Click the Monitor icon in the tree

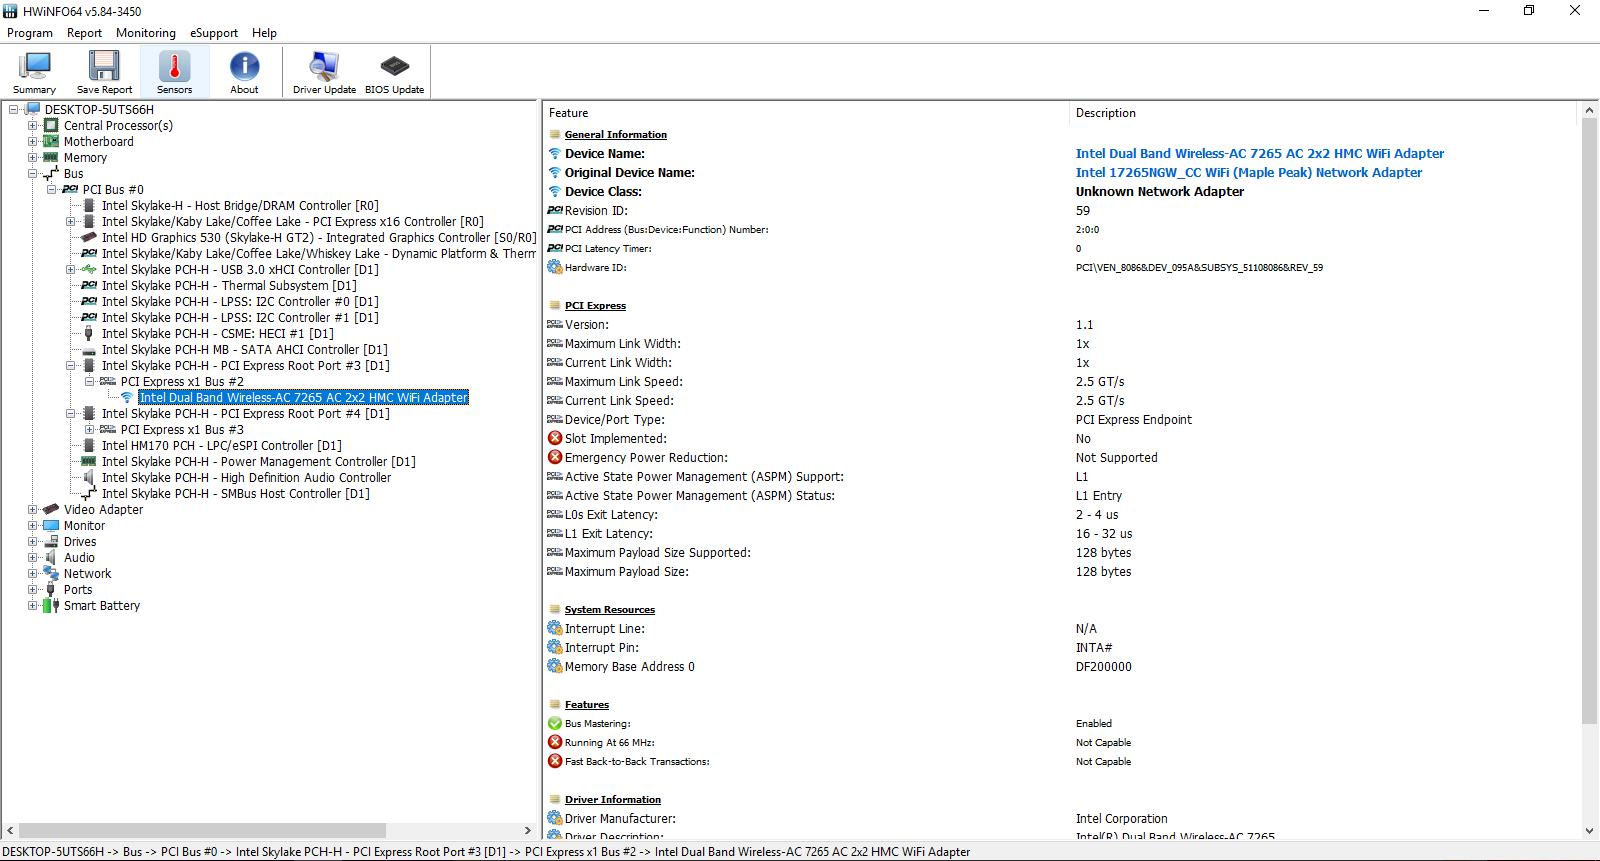coord(51,525)
